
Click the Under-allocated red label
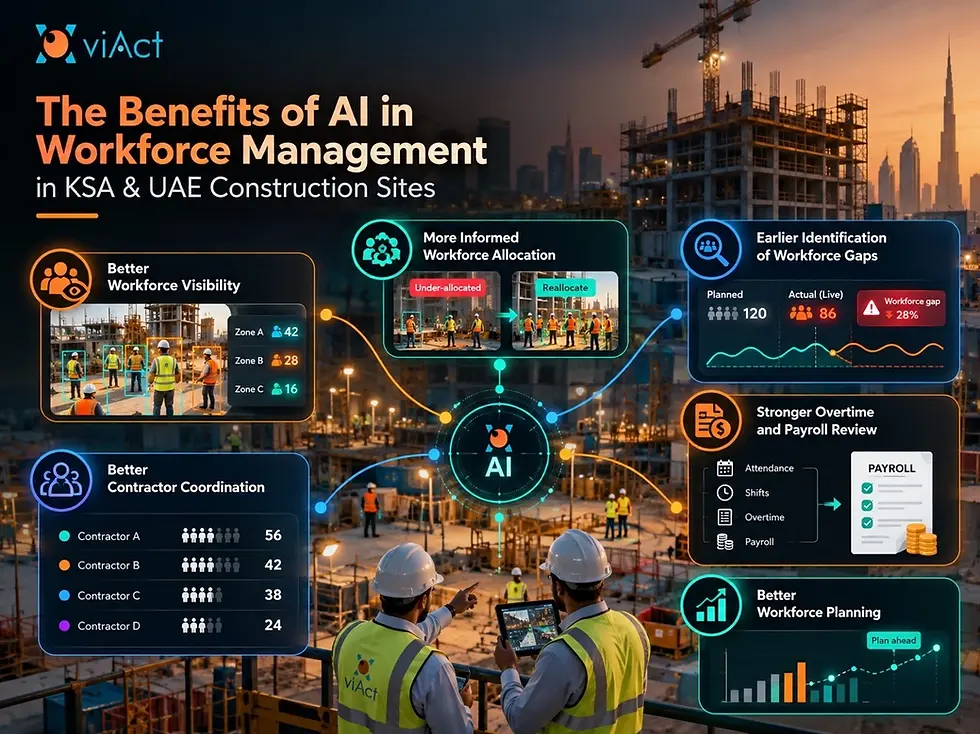point(448,288)
